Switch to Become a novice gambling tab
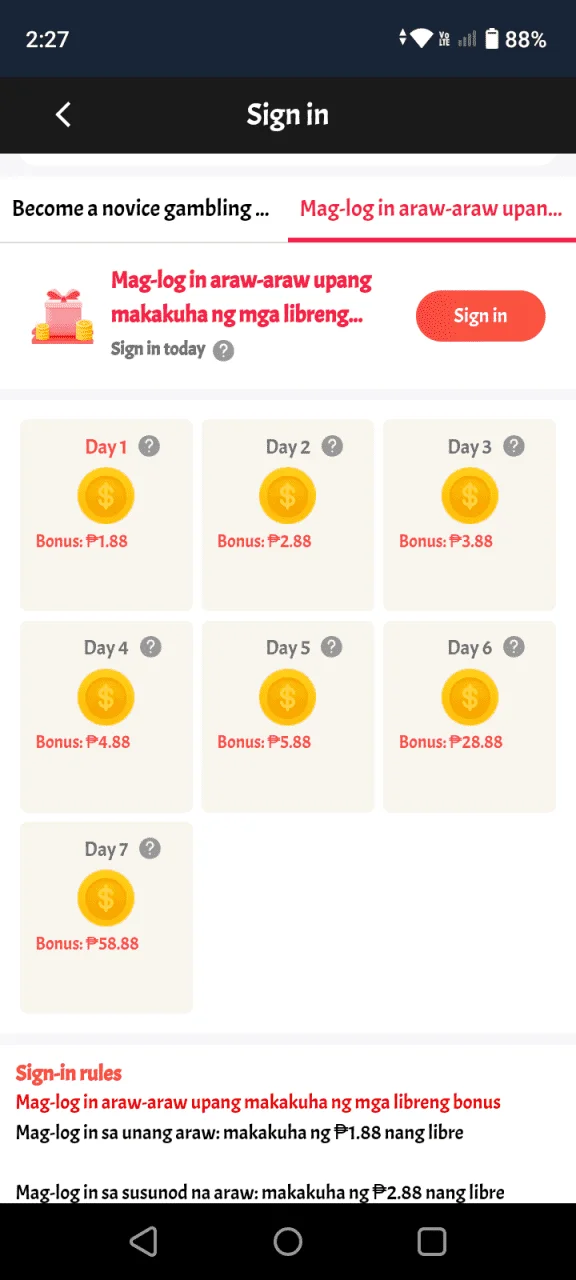 [x=141, y=208]
